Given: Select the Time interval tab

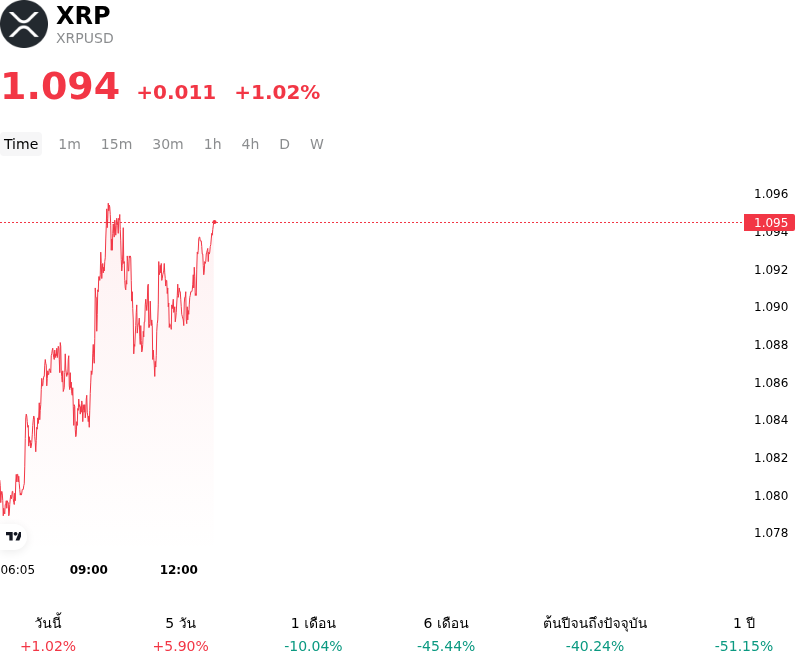Looking at the screenshot, I should pyautogui.click(x=21, y=144).
